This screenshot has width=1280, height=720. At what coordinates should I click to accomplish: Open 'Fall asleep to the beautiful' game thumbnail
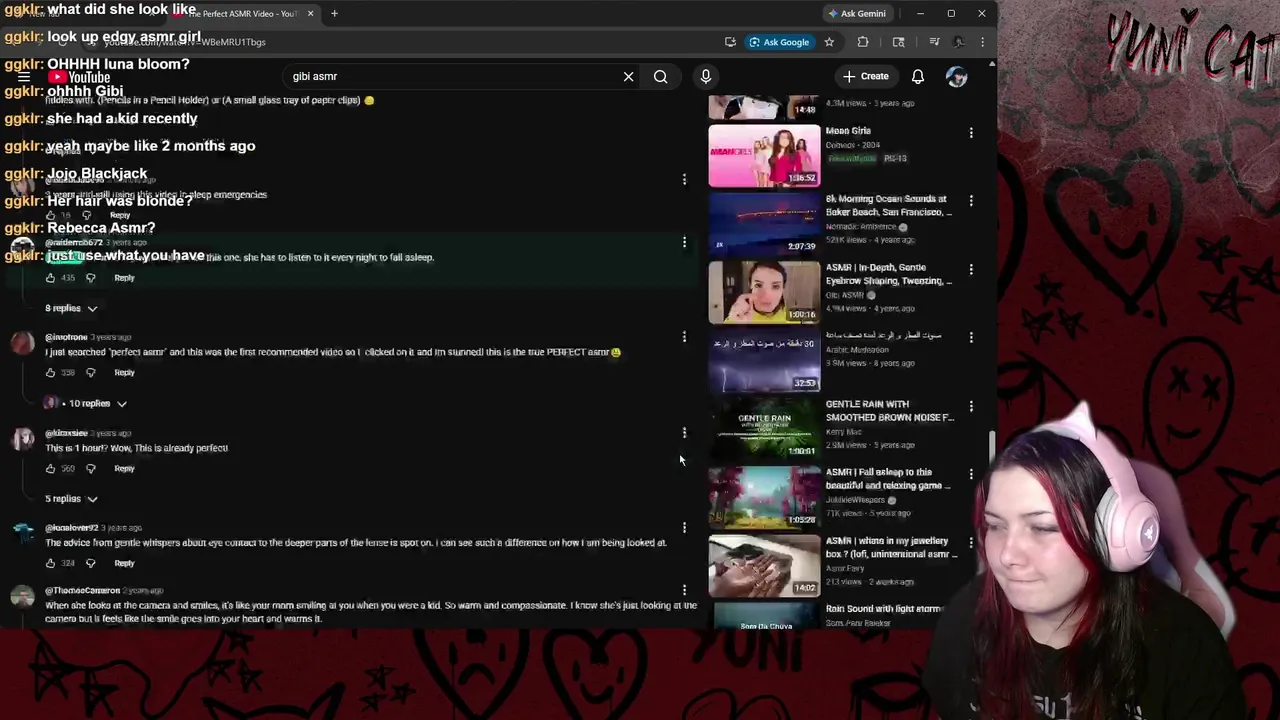click(x=764, y=498)
